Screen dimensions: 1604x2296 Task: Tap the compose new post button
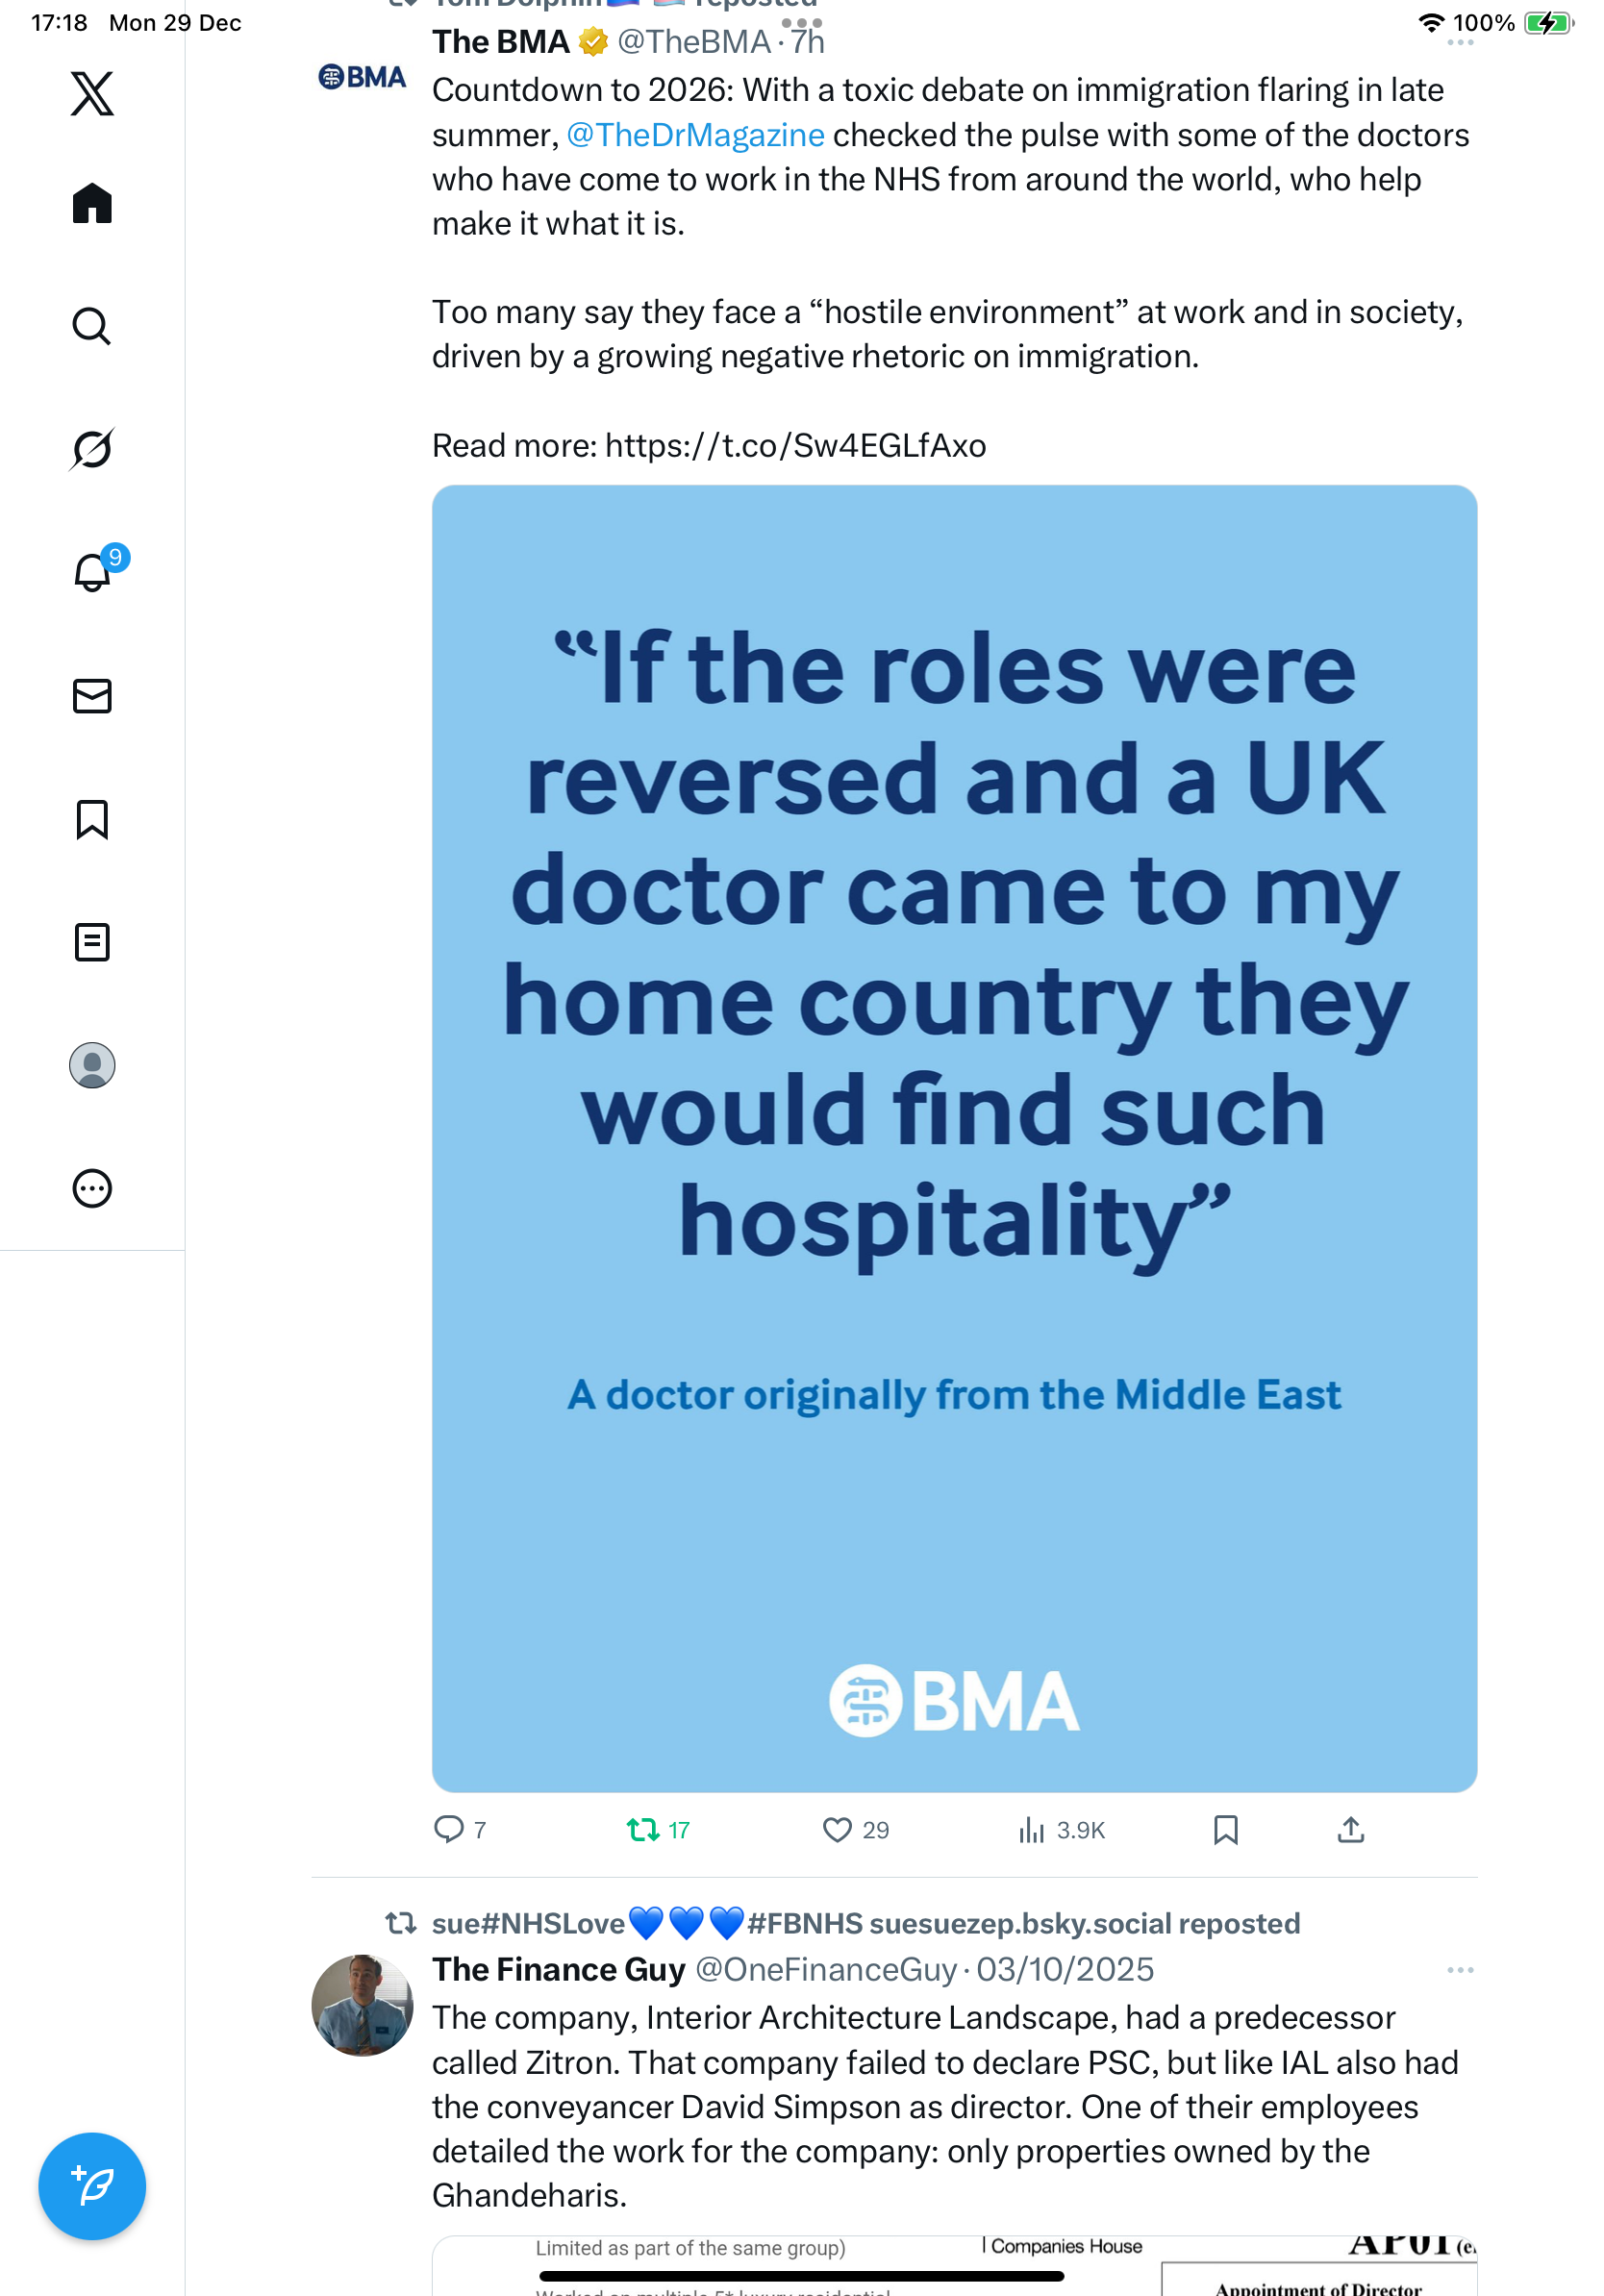pos(92,2185)
